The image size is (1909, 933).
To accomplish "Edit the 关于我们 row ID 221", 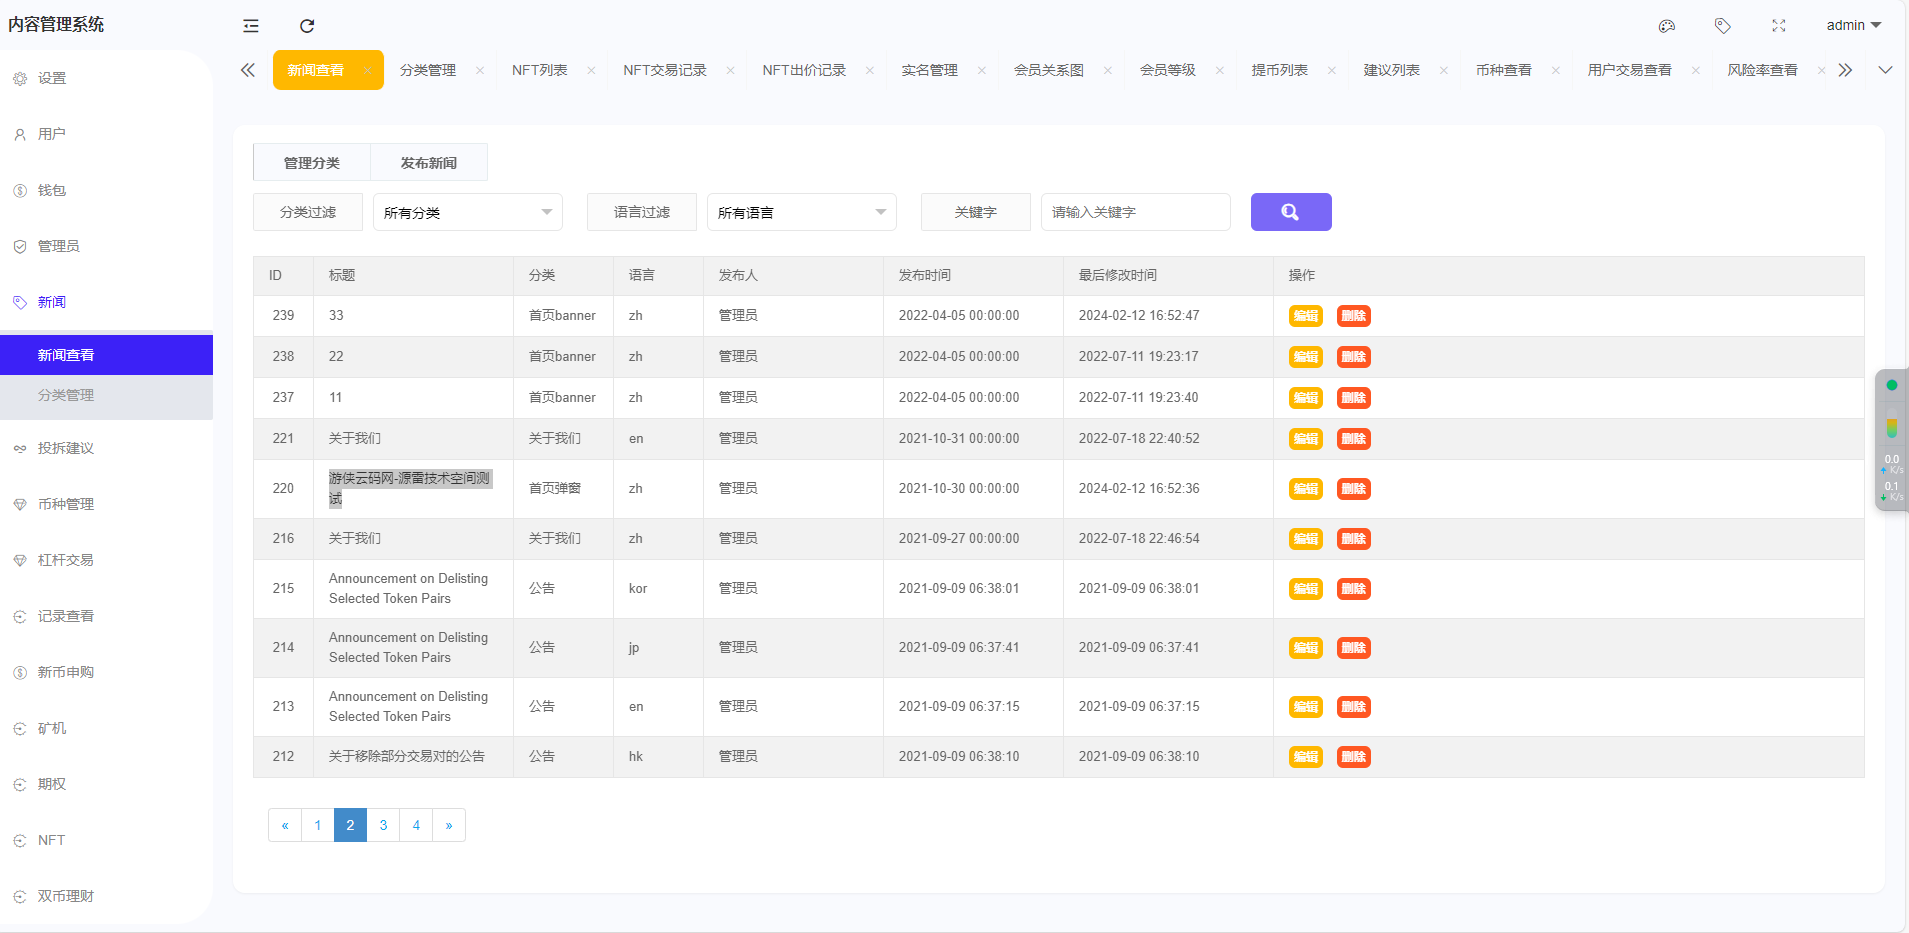I will click(x=1305, y=439).
